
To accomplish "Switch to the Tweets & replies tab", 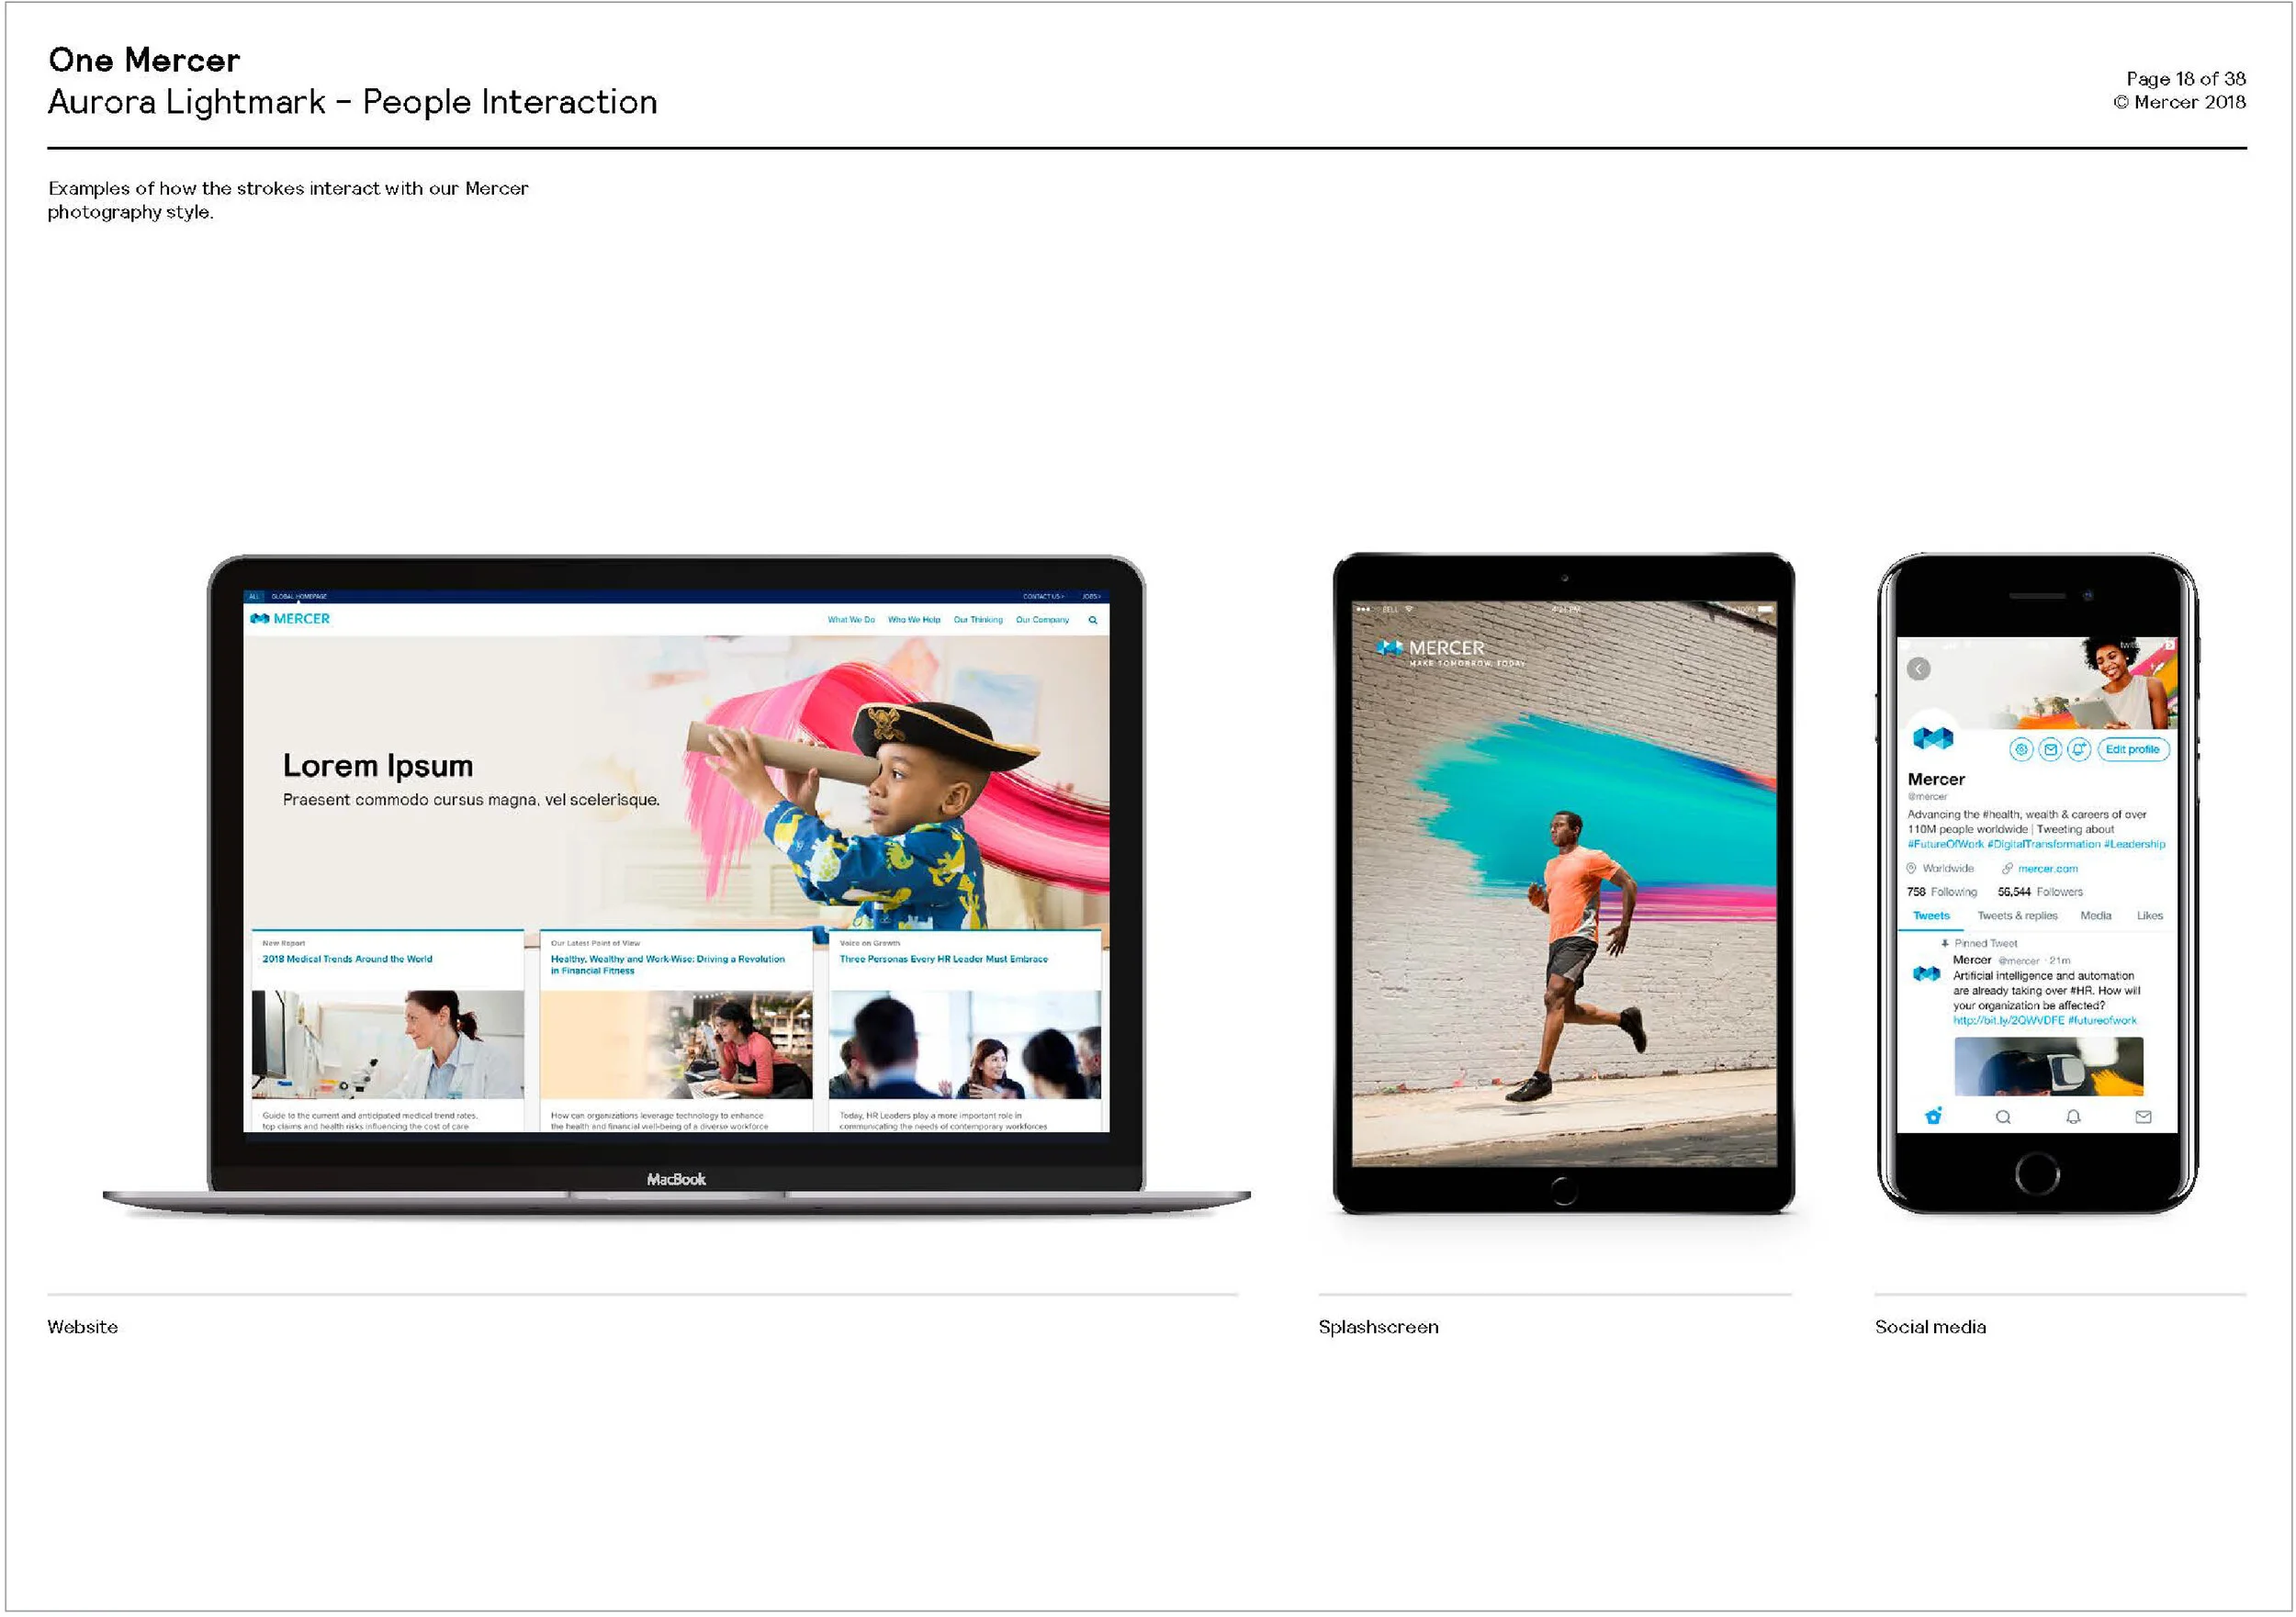I will [2017, 916].
